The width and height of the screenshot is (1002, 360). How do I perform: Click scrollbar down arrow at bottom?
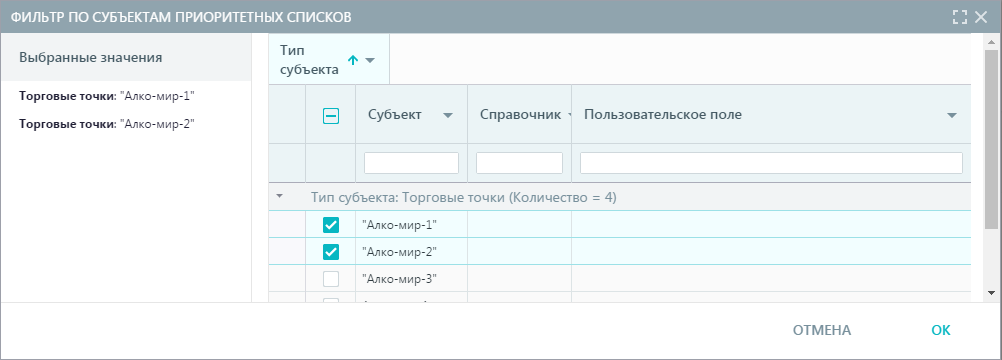(x=991, y=293)
